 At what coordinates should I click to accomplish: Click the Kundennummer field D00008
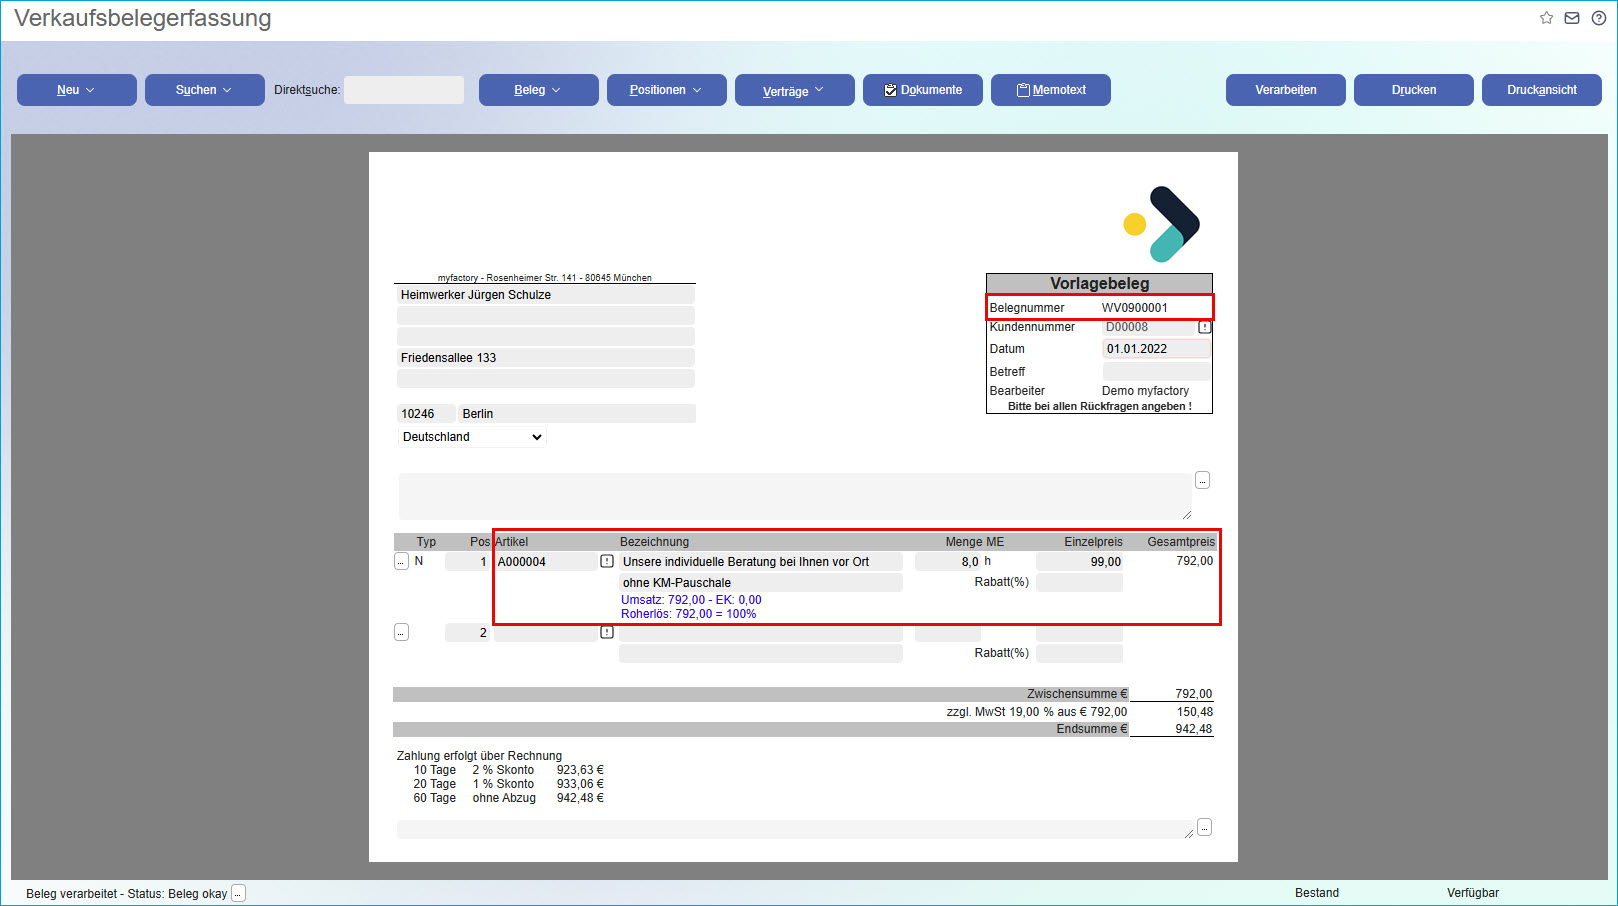coord(1149,327)
